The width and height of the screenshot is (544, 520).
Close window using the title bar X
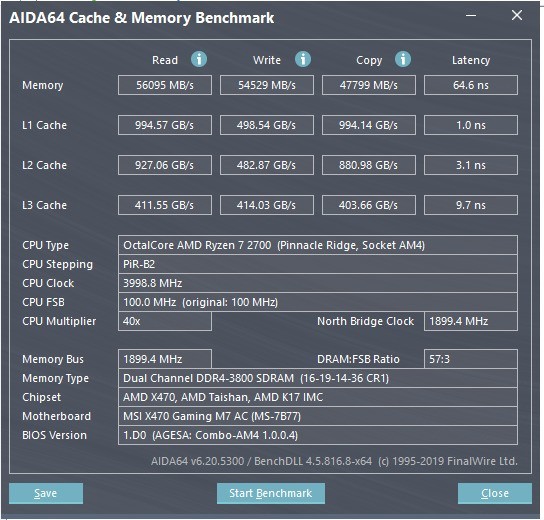point(517,15)
